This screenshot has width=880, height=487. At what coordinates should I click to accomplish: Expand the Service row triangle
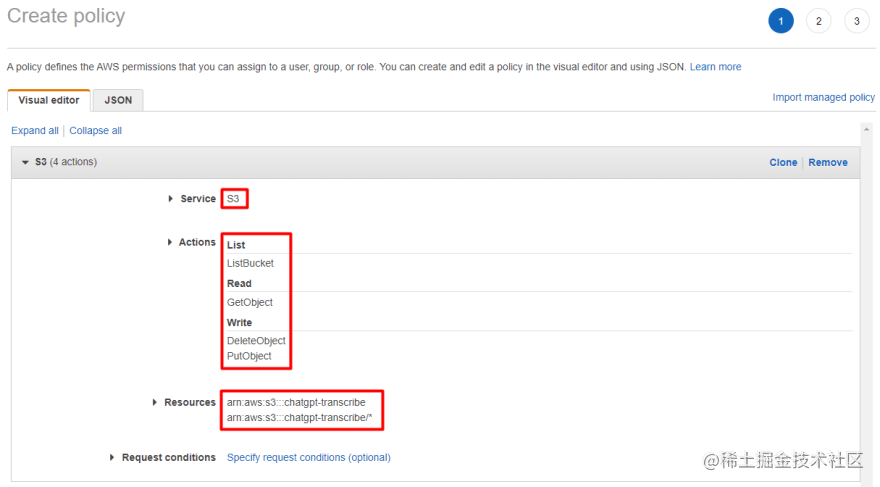(x=171, y=199)
